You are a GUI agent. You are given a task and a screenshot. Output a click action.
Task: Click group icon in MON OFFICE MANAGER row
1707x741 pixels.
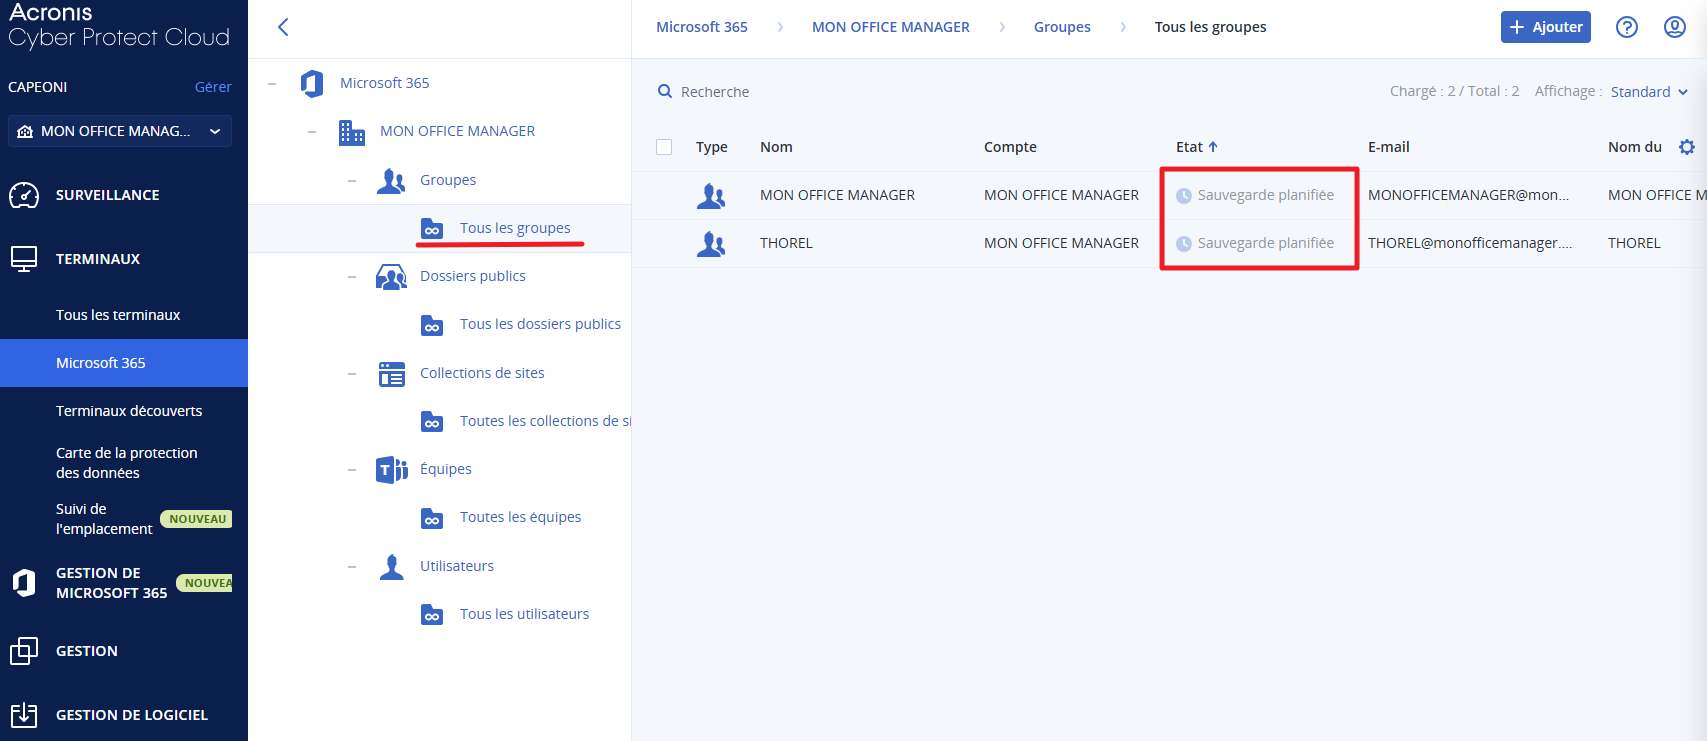click(711, 196)
